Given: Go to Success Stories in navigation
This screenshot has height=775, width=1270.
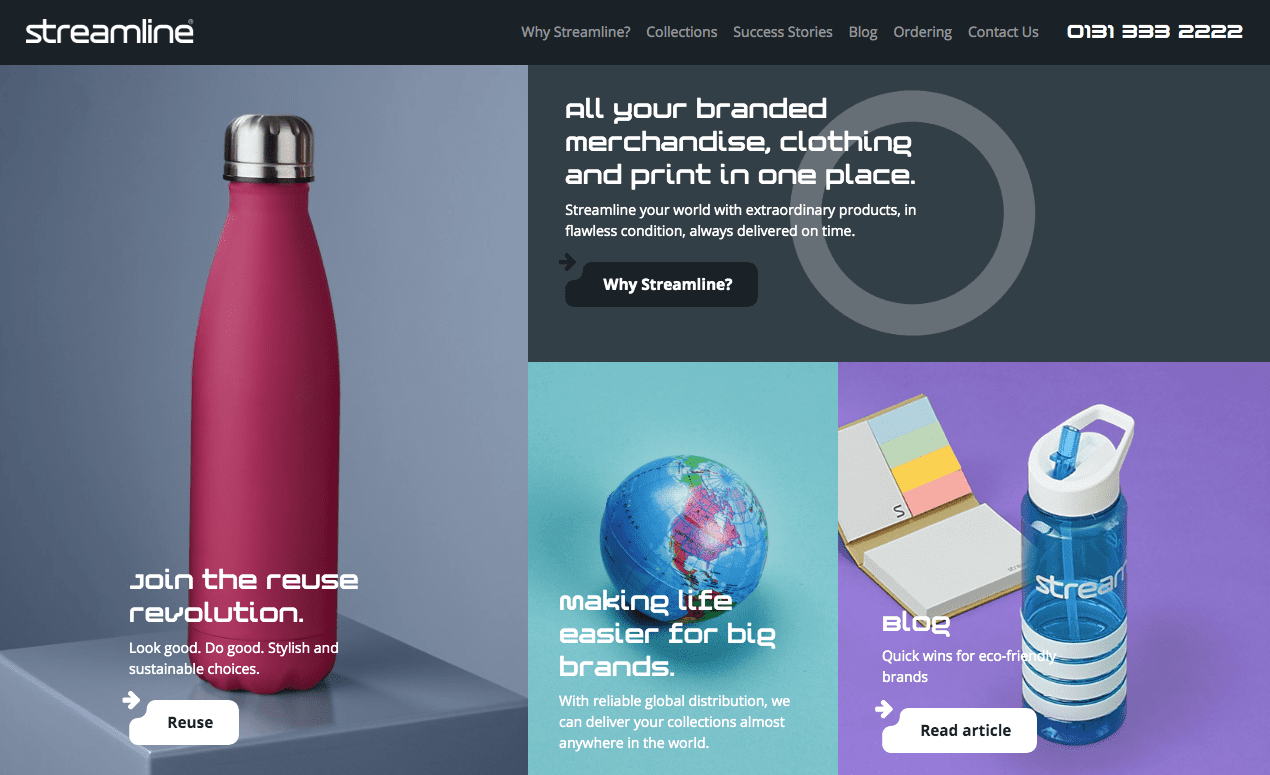Looking at the screenshot, I should pos(783,32).
